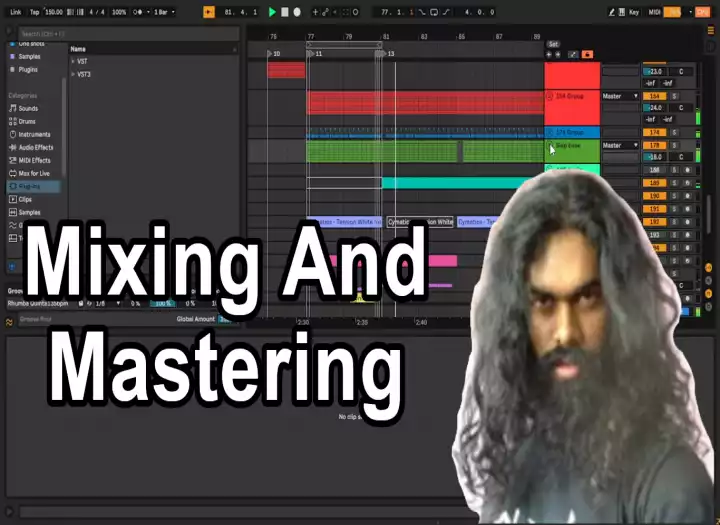This screenshot has width=720, height=525.
Task: Solo the 174 Group track
Action: point(674,132)
